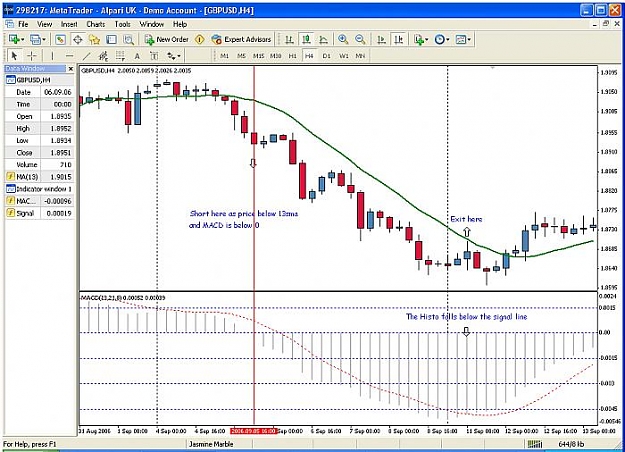Open the Terminal window icon
625x452 pixels.
tap(111, 39)
